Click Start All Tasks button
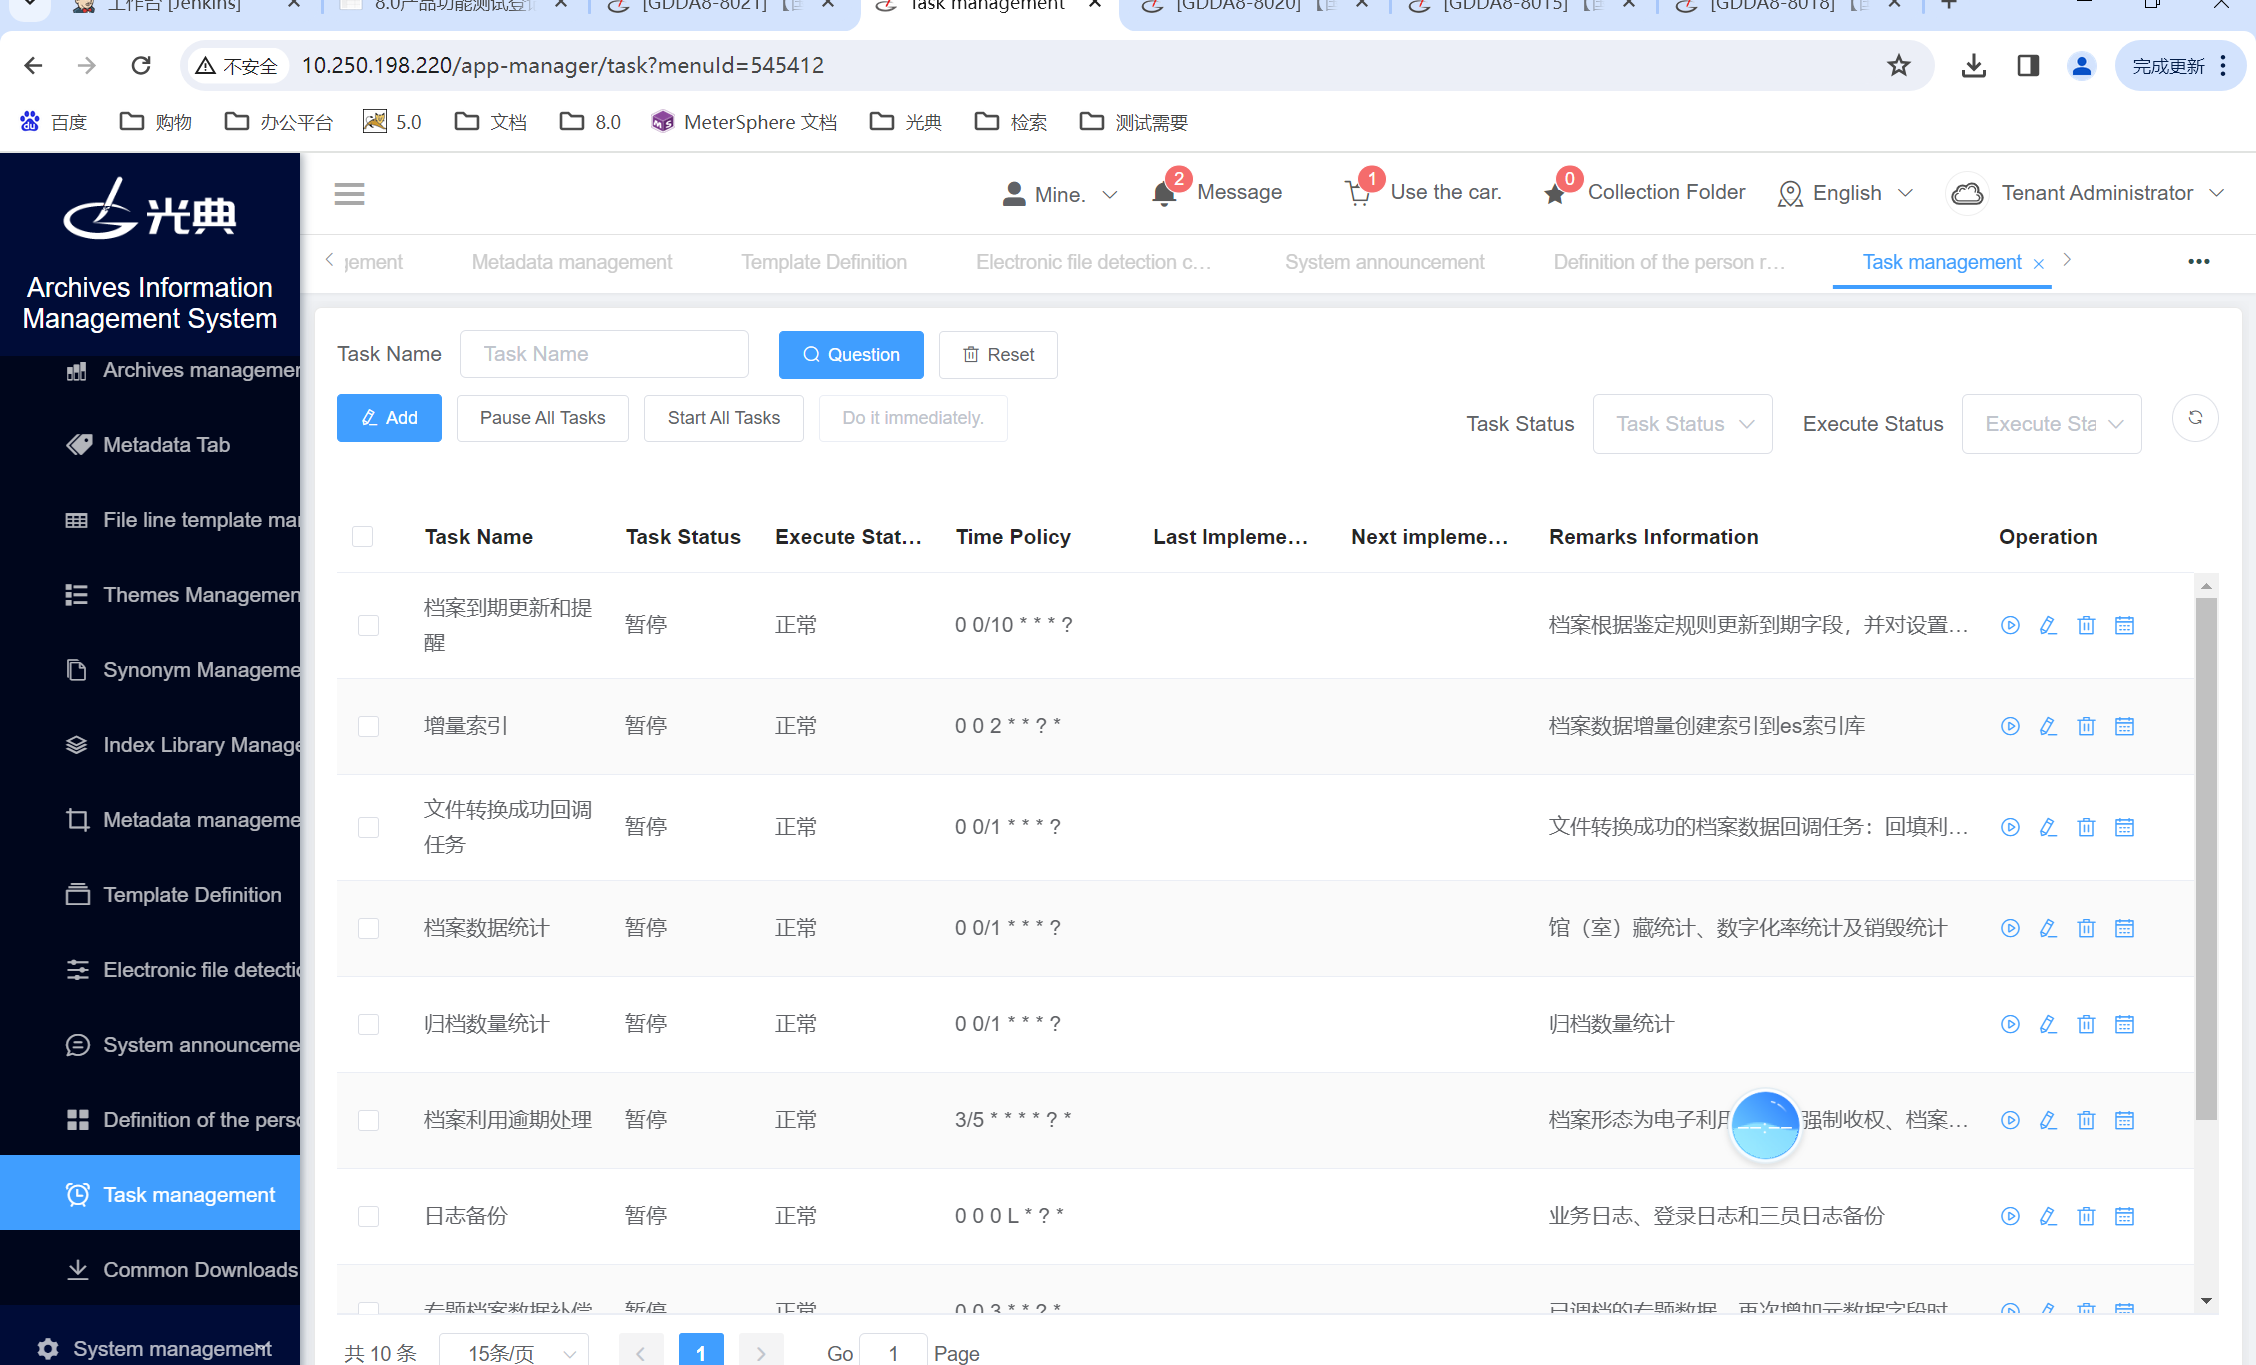Viewport: 2256px width, 1365px height. tap(723, 418)
